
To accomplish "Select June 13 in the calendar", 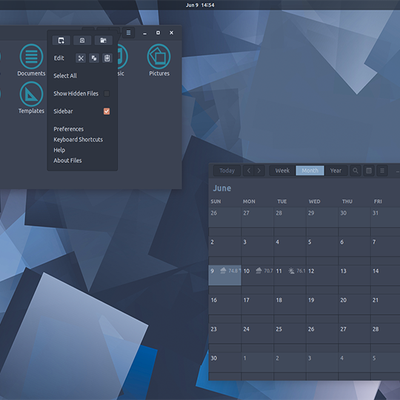I will (x=354, y=275).
